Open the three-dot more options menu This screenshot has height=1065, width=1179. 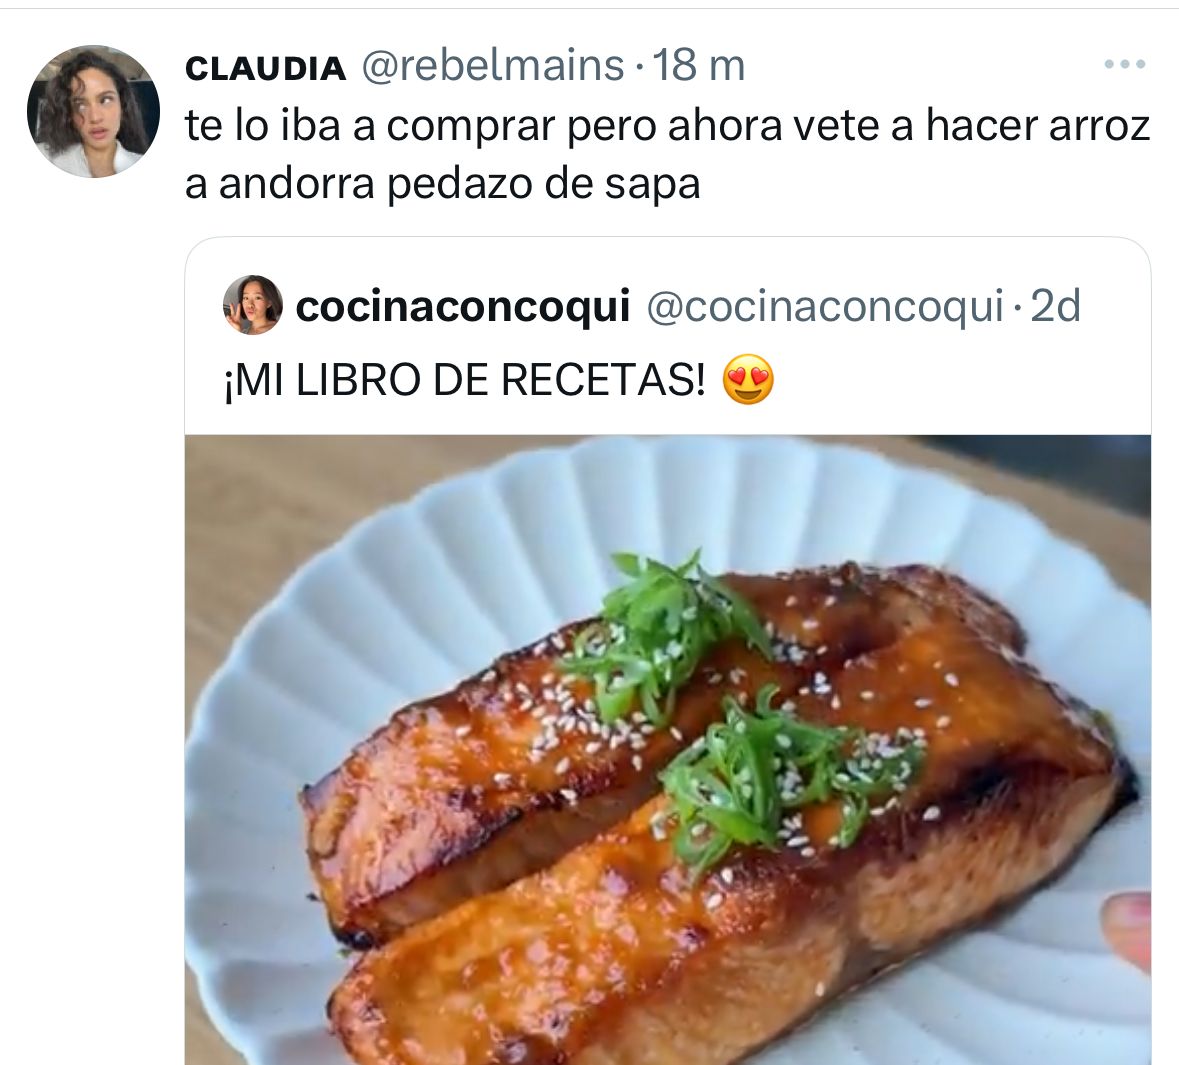pos(1125,65)
